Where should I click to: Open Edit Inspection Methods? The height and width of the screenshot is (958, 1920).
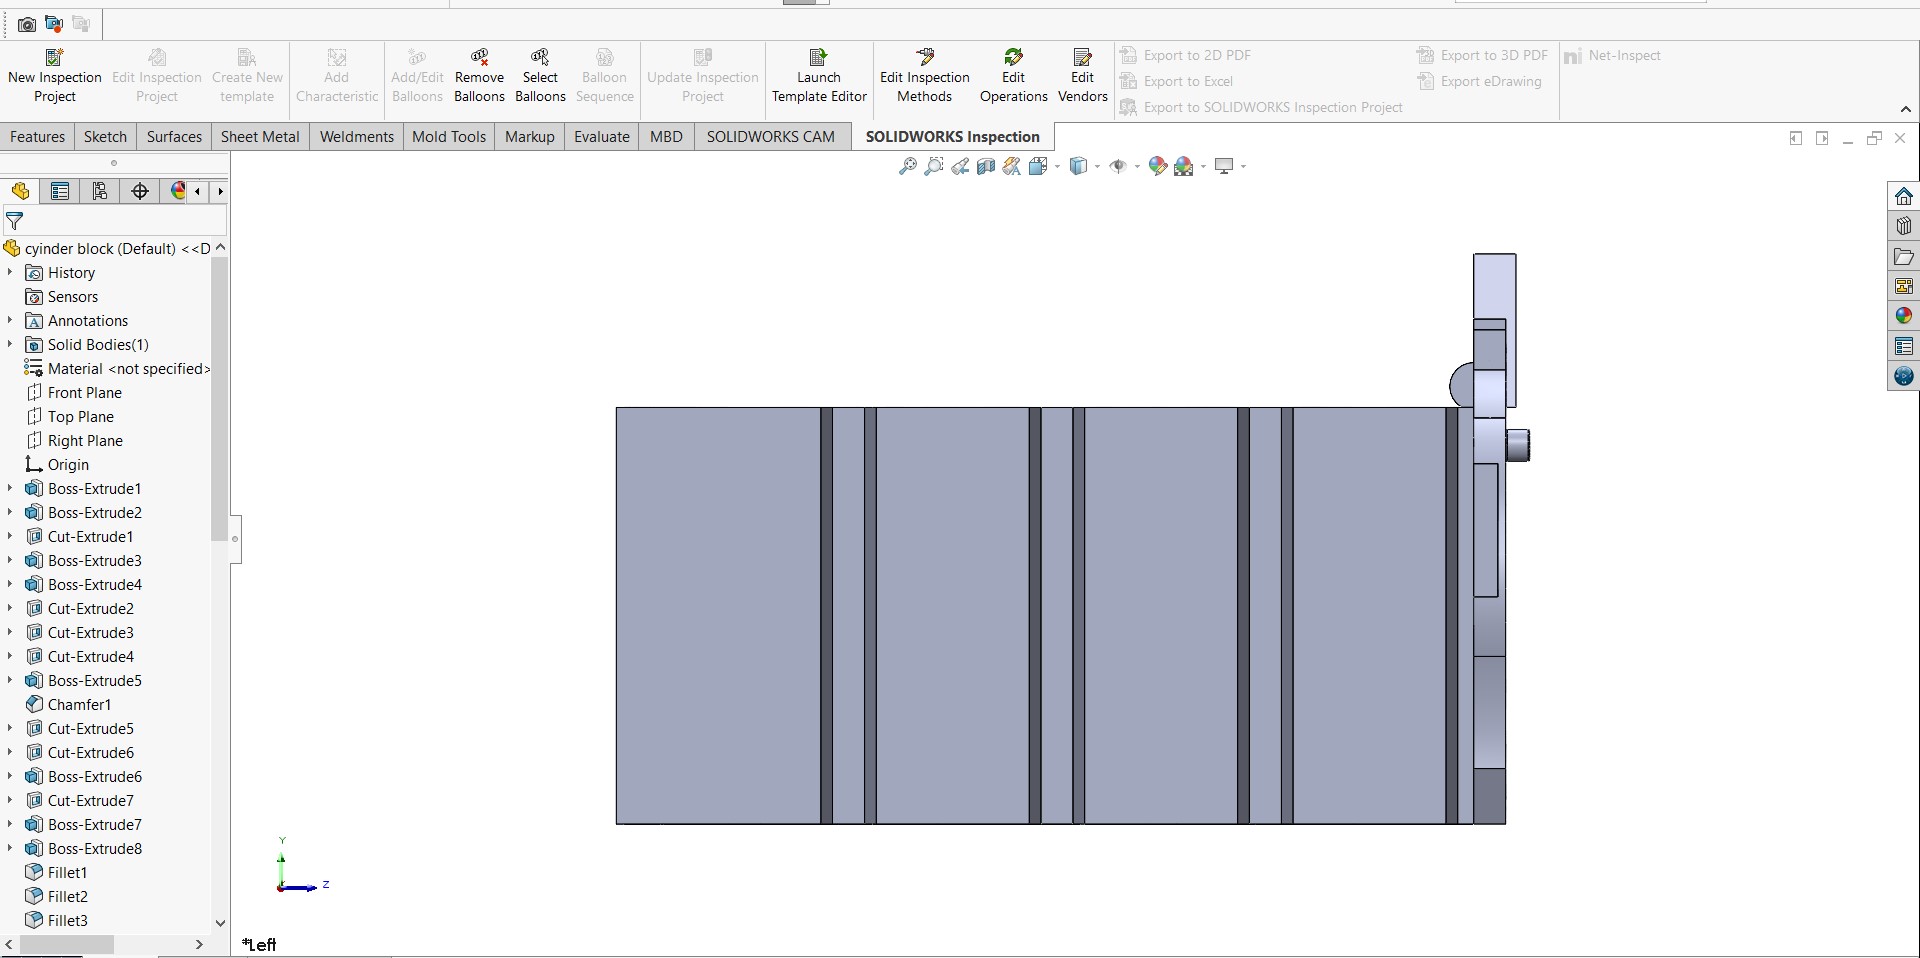coord(924,76)
